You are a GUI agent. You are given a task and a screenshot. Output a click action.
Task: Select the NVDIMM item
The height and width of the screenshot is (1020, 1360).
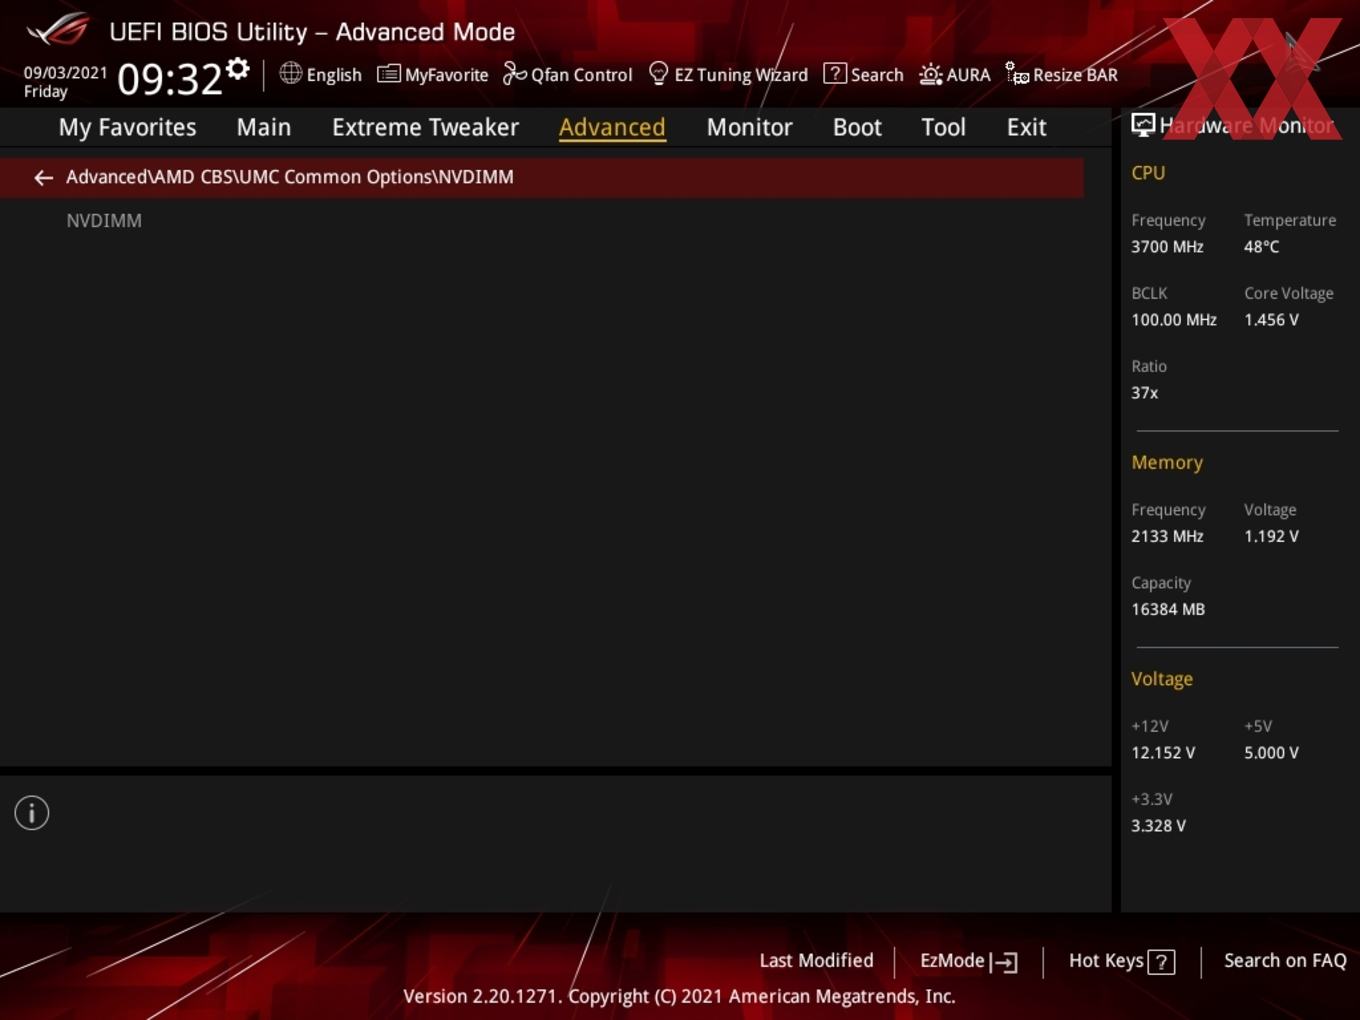(x=104, y=221)
